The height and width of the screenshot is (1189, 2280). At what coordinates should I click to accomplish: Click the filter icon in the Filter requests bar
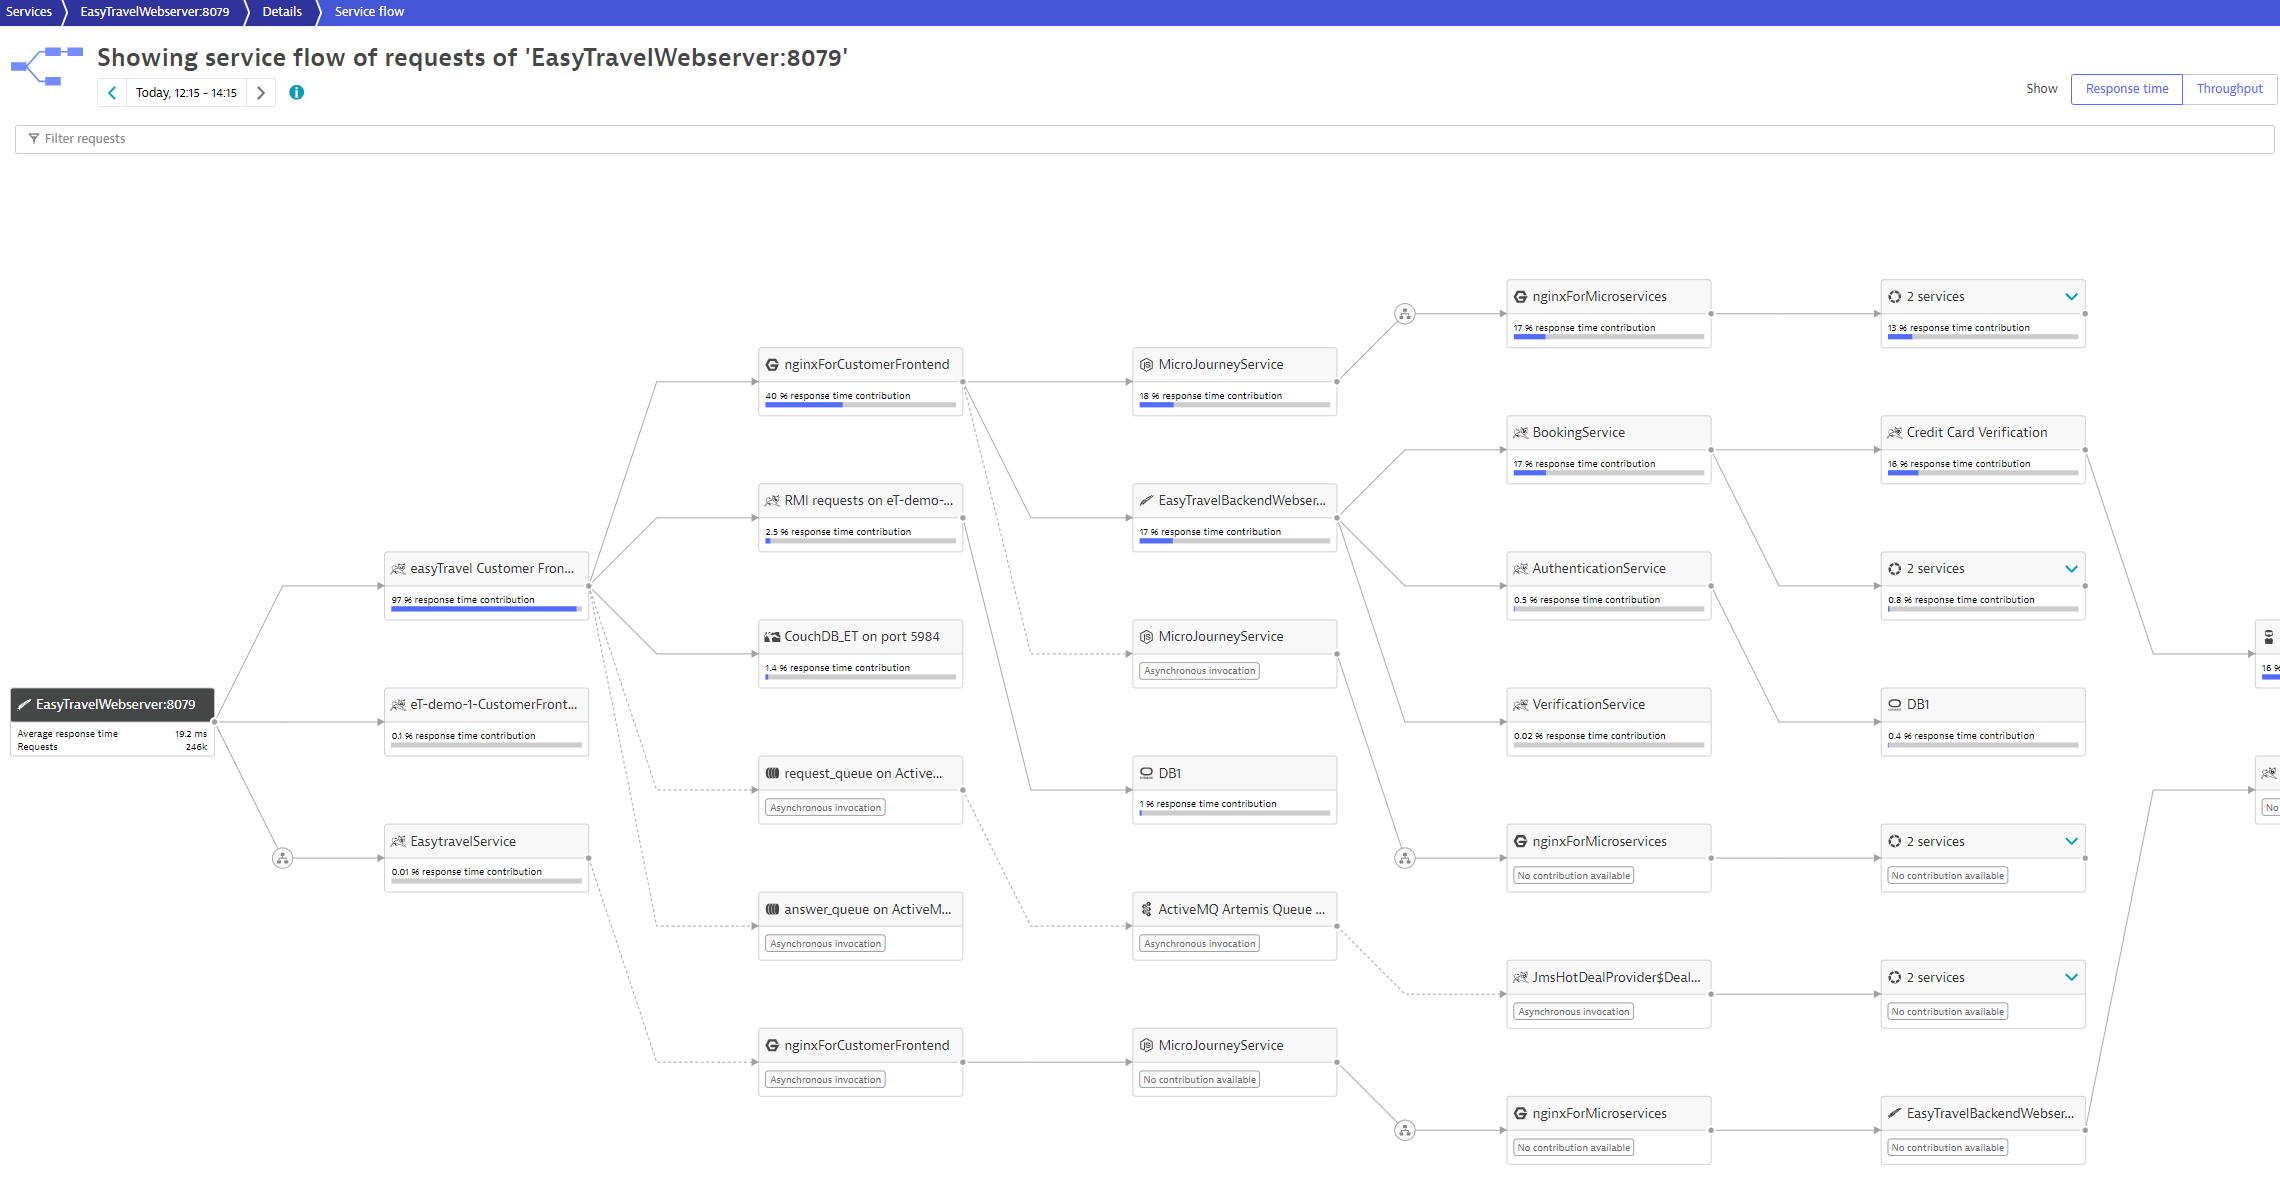point(35,139)
